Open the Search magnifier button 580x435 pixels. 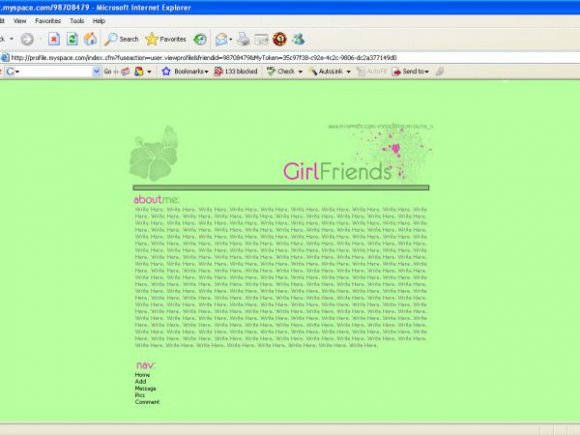tap(121, 39)
